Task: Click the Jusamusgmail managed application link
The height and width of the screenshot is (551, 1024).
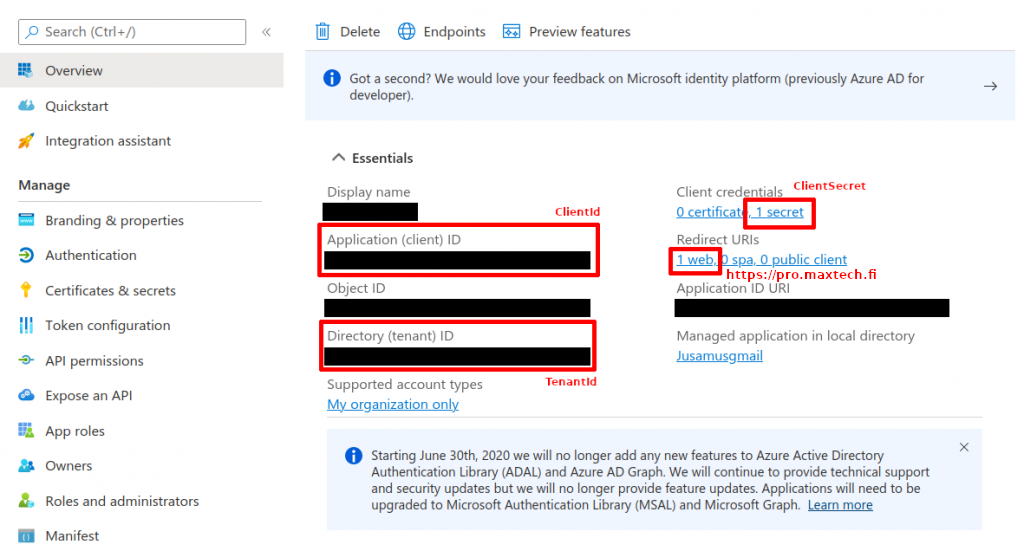Action: tap(719, 356)
